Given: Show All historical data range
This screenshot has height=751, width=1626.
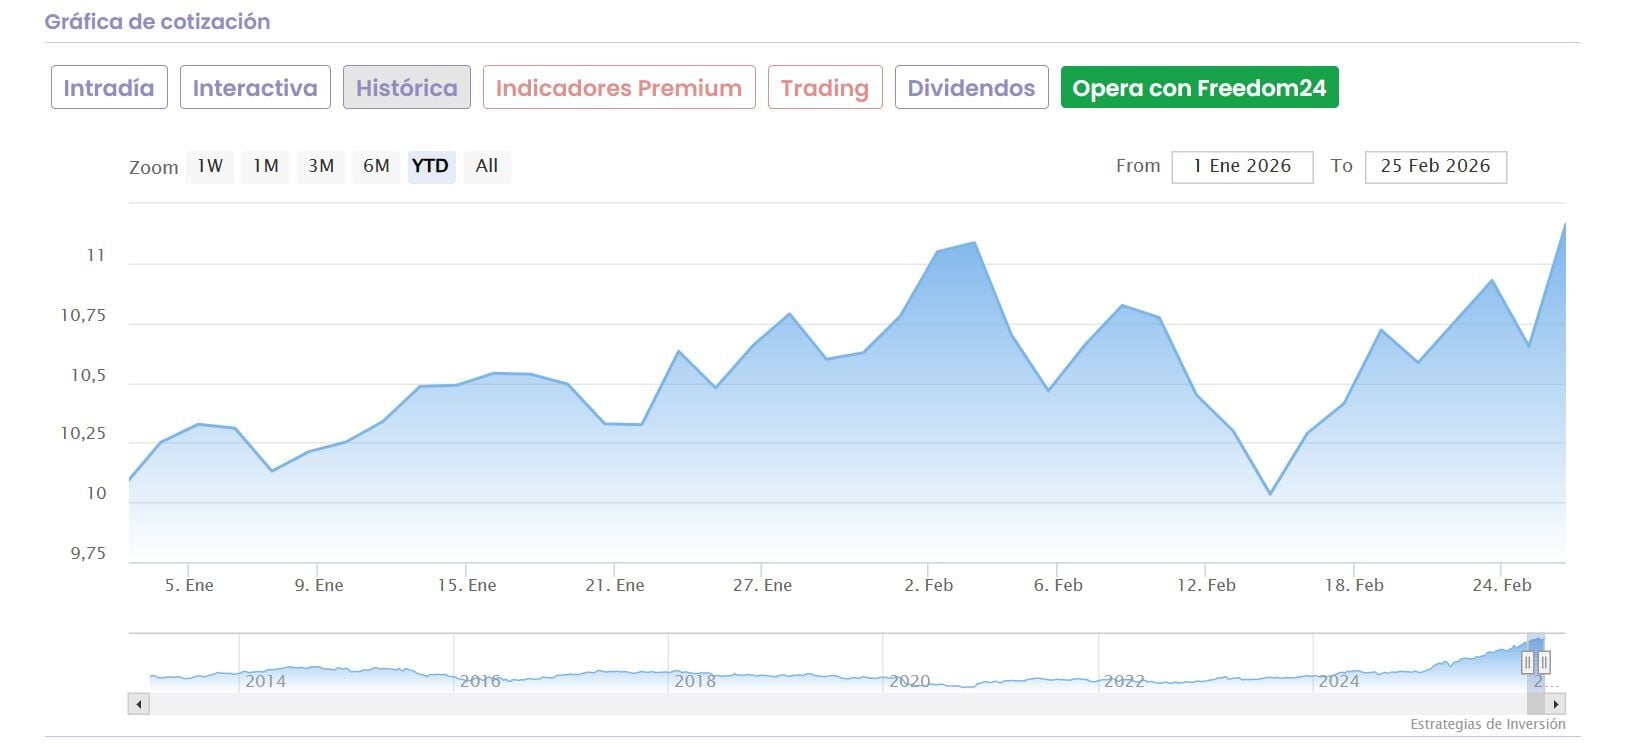Looking at the screenshot, I should (487, 166).
